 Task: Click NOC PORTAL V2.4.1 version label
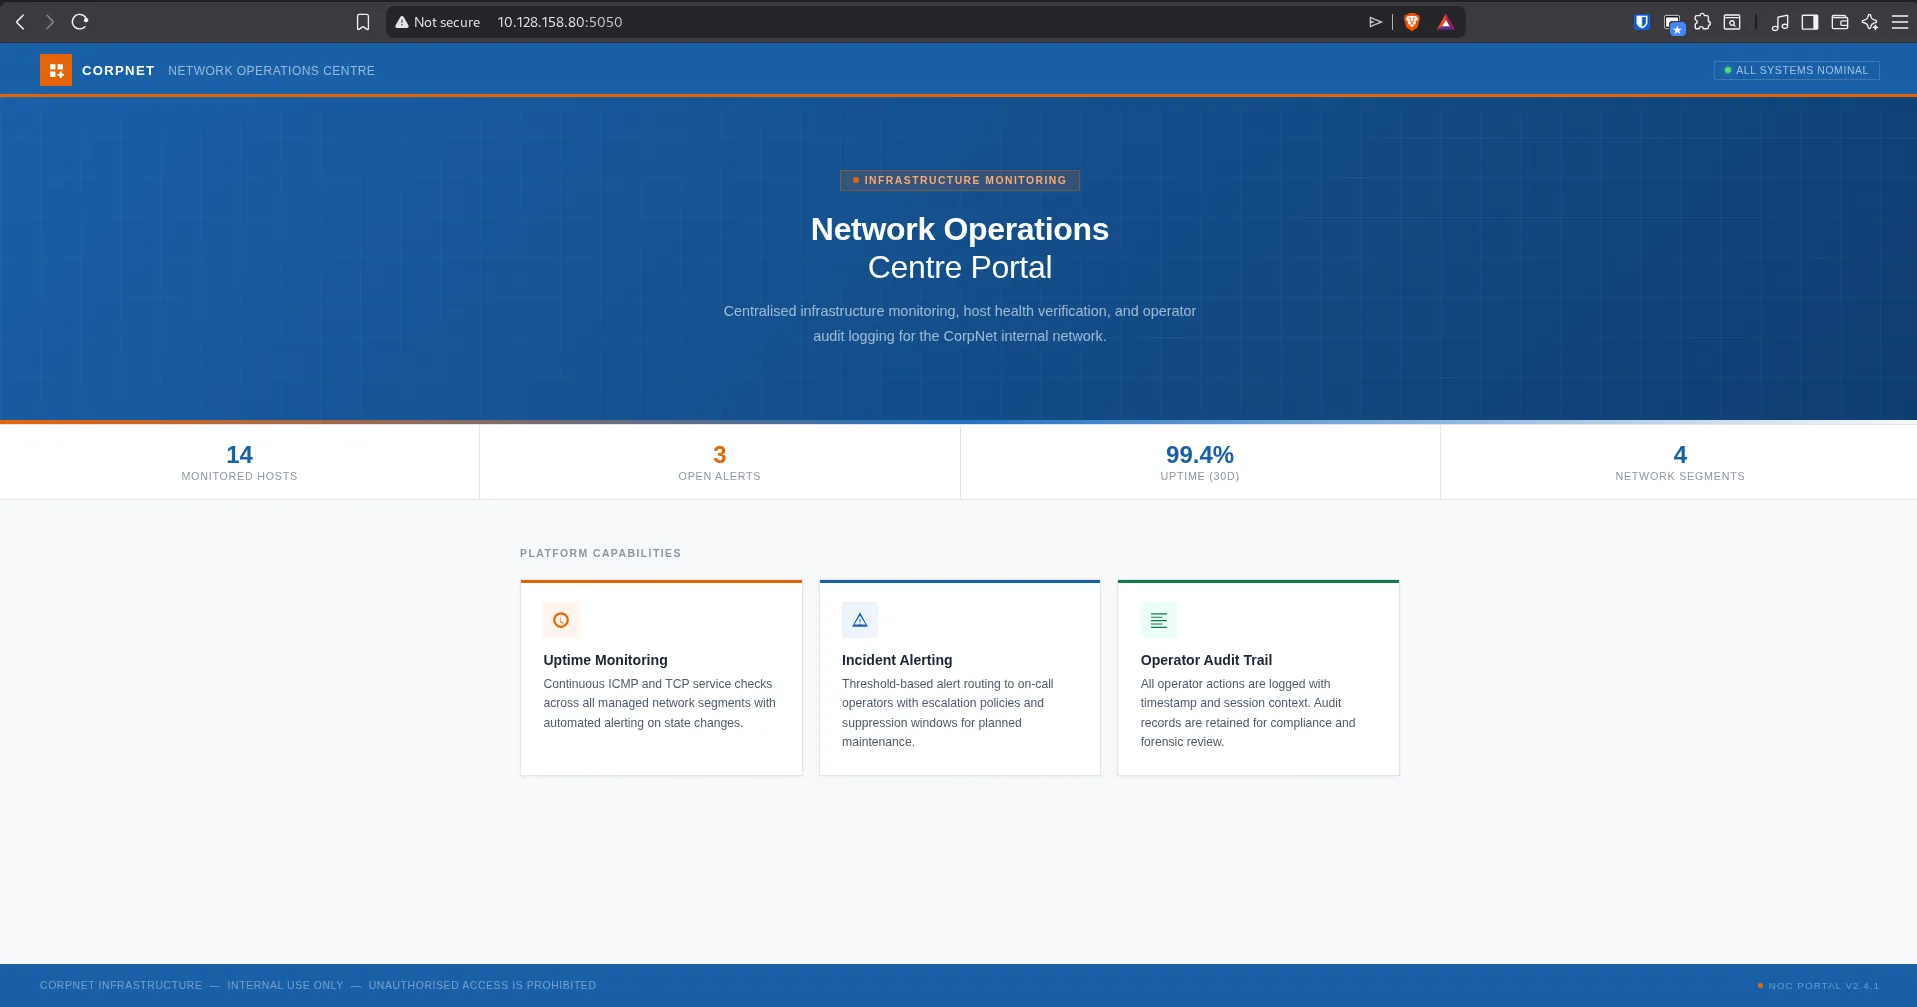click(1823, 986)
